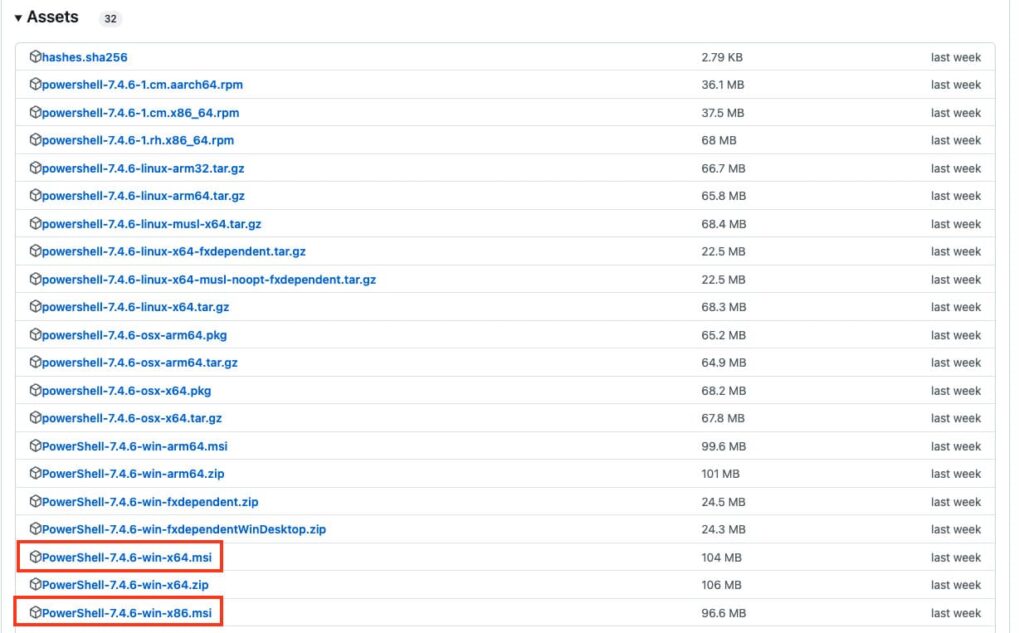
Task: Click the package icon beside win-x64.msi
Action: coord(35,557)
